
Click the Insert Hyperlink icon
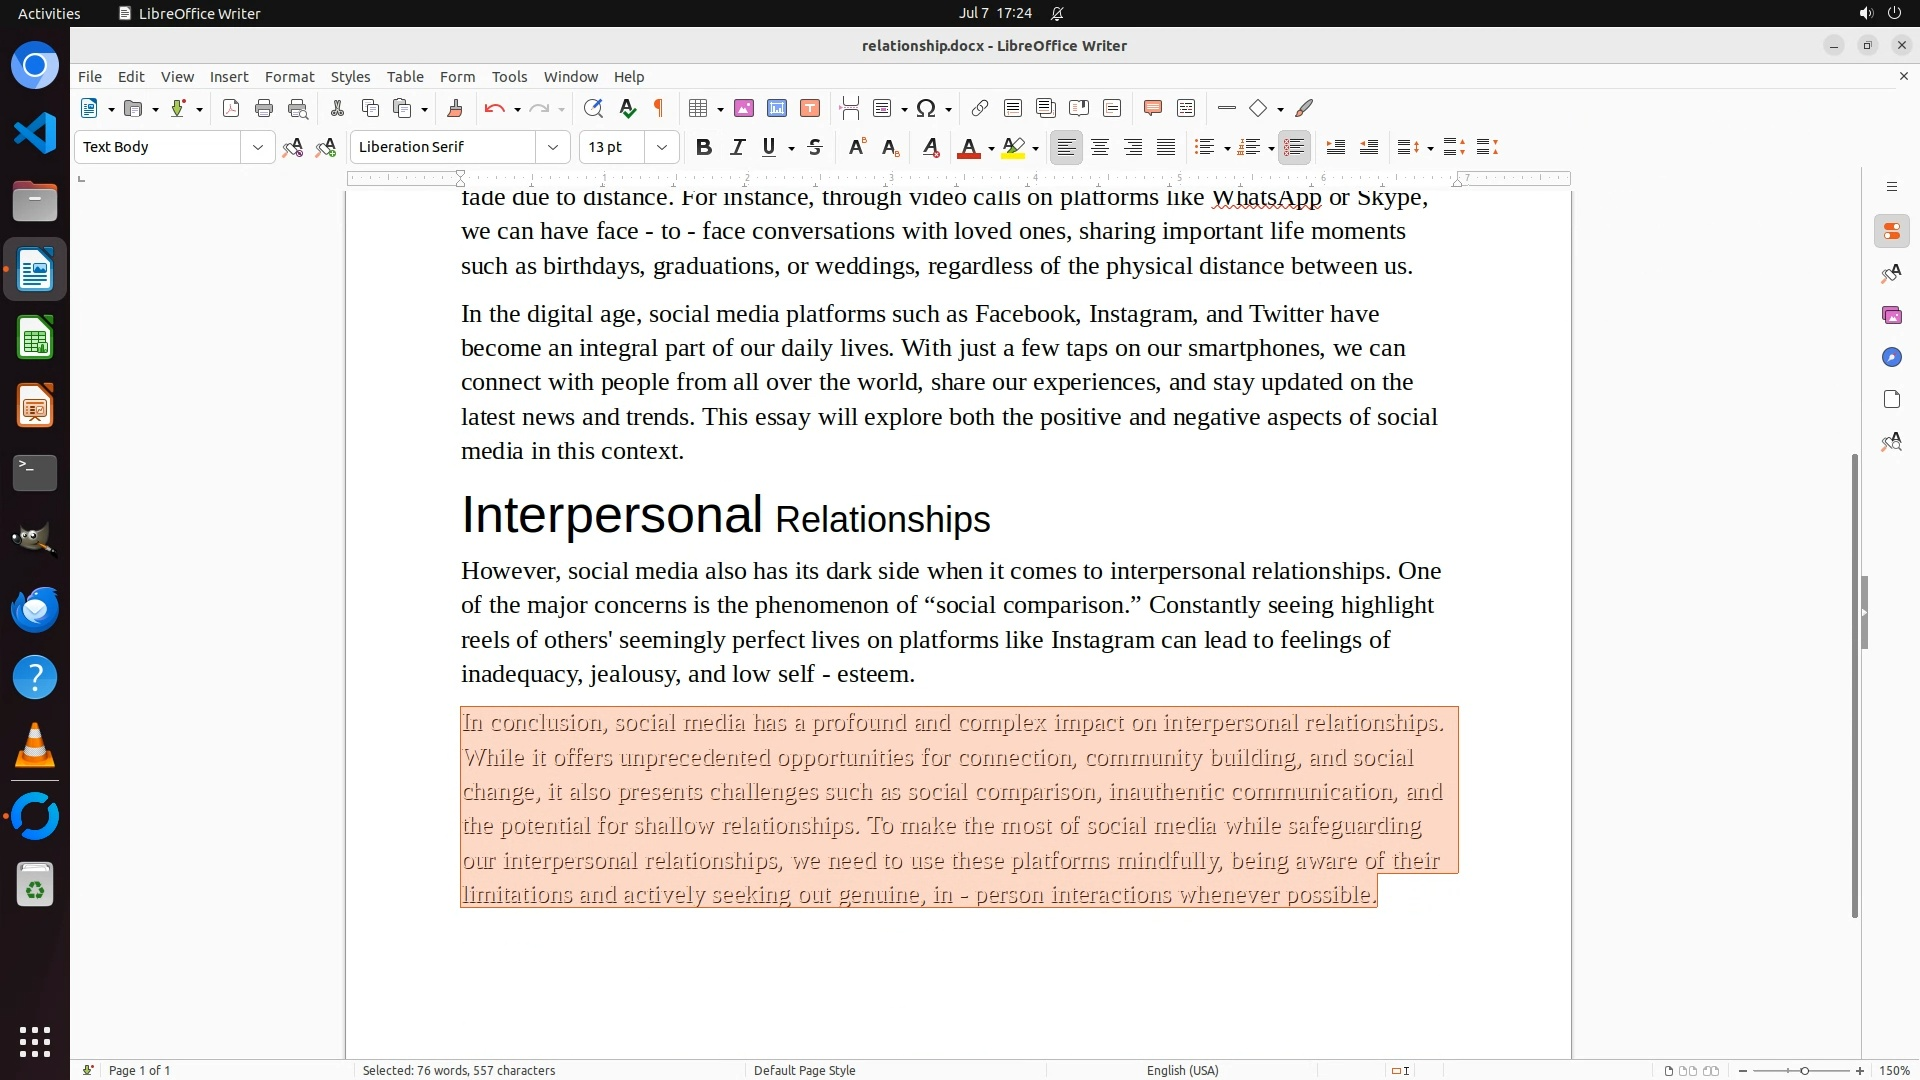click(980, 109)
